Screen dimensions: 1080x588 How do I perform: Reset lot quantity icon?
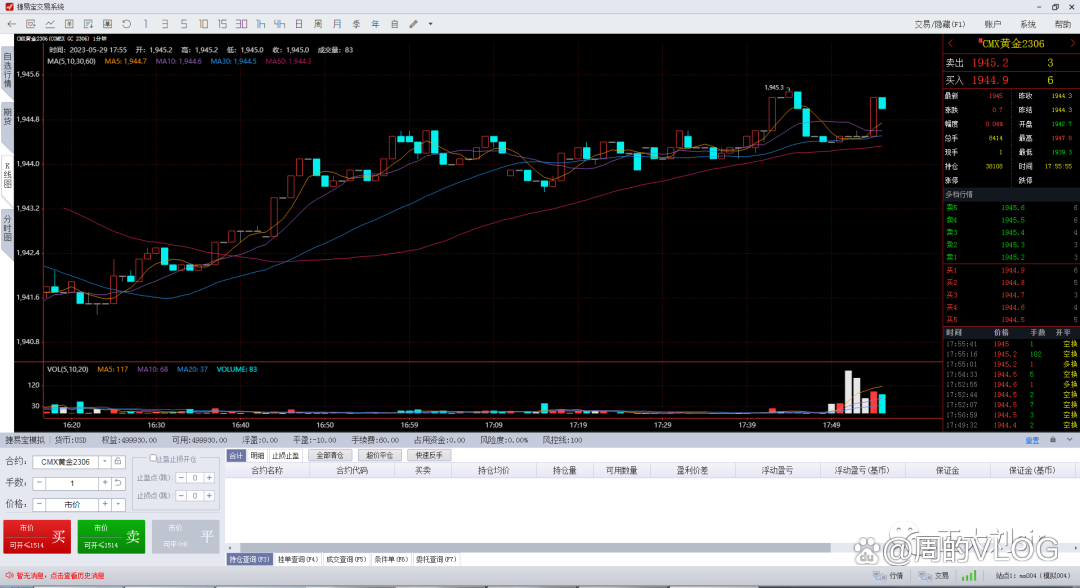click(118, 483)
